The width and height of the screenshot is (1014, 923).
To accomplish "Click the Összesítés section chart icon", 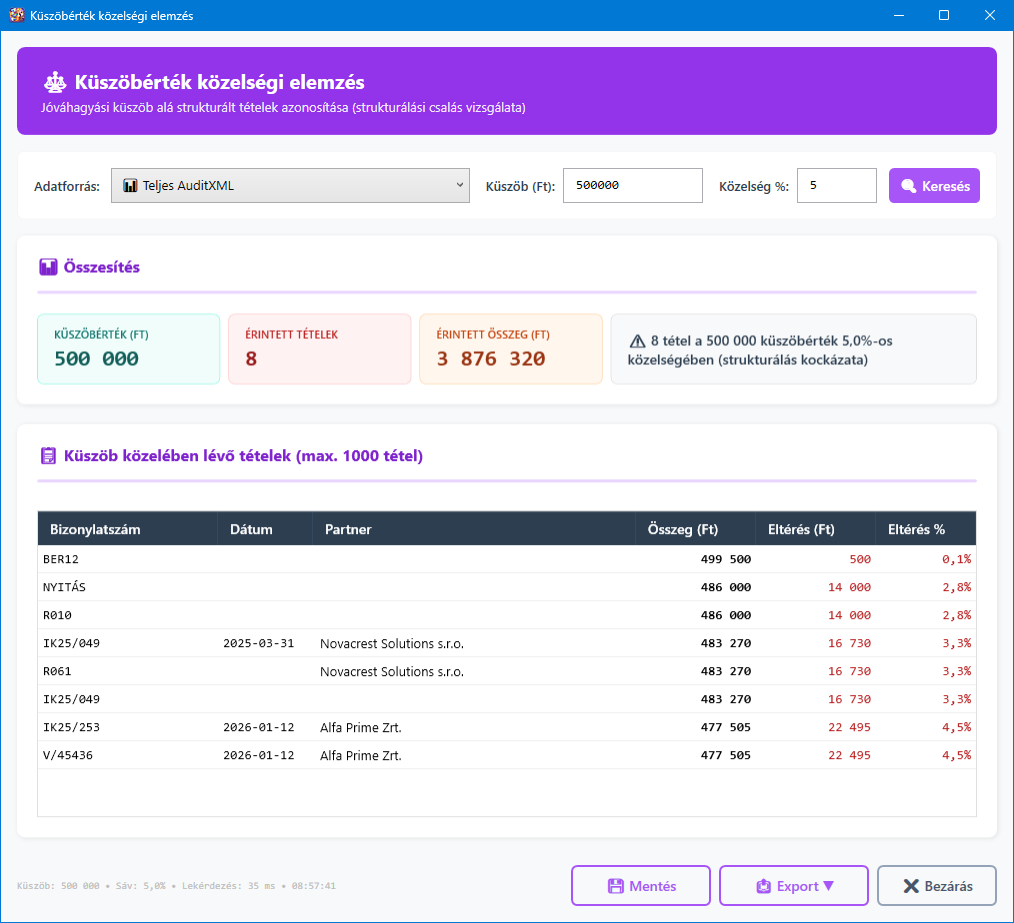I will click(48, 267).
